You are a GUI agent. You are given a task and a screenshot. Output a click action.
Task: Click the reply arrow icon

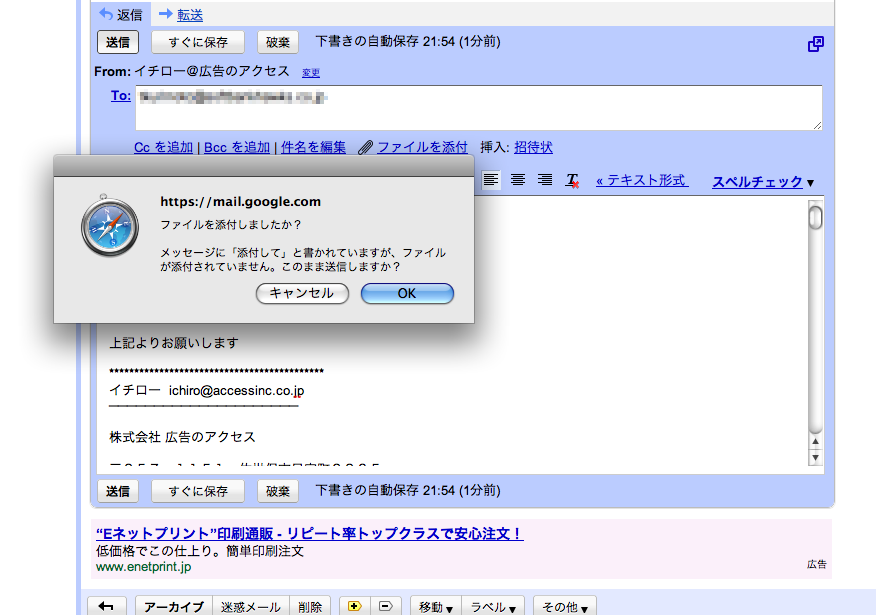pyautogui.click(x=106, y=14)
